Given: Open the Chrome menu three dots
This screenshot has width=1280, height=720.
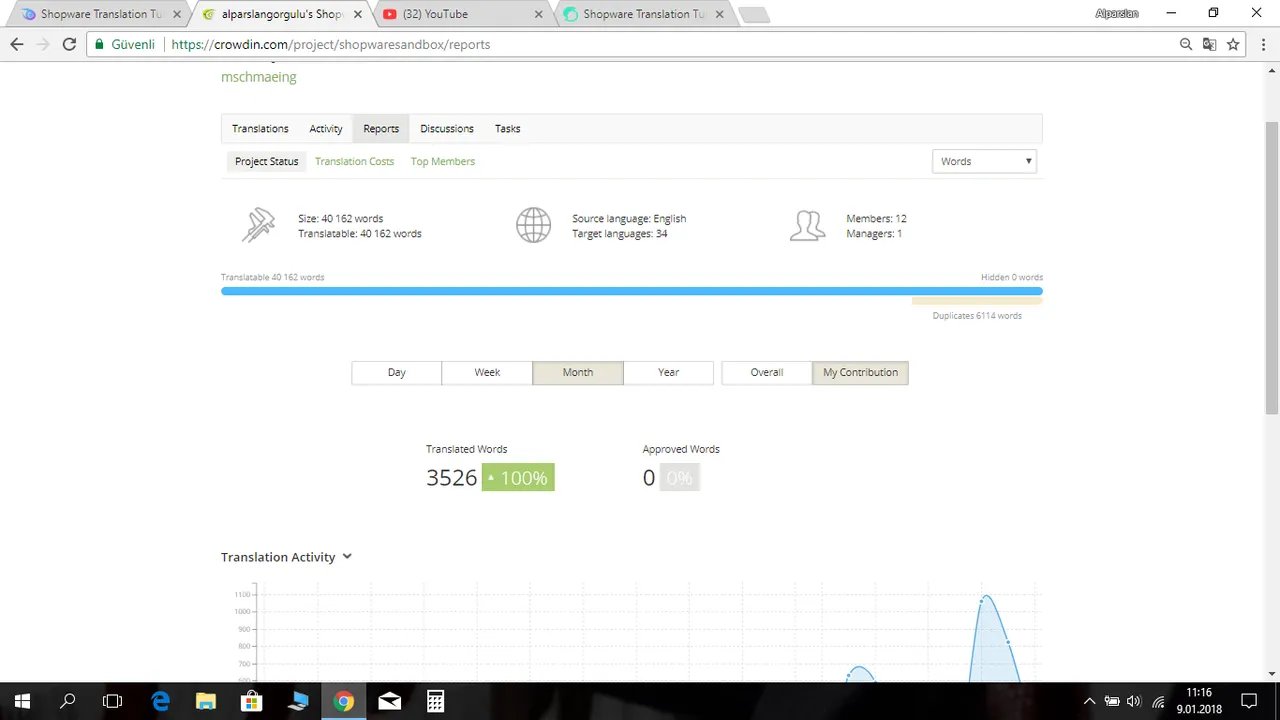Looking at the screenshot, I should tap(1261, 44).
